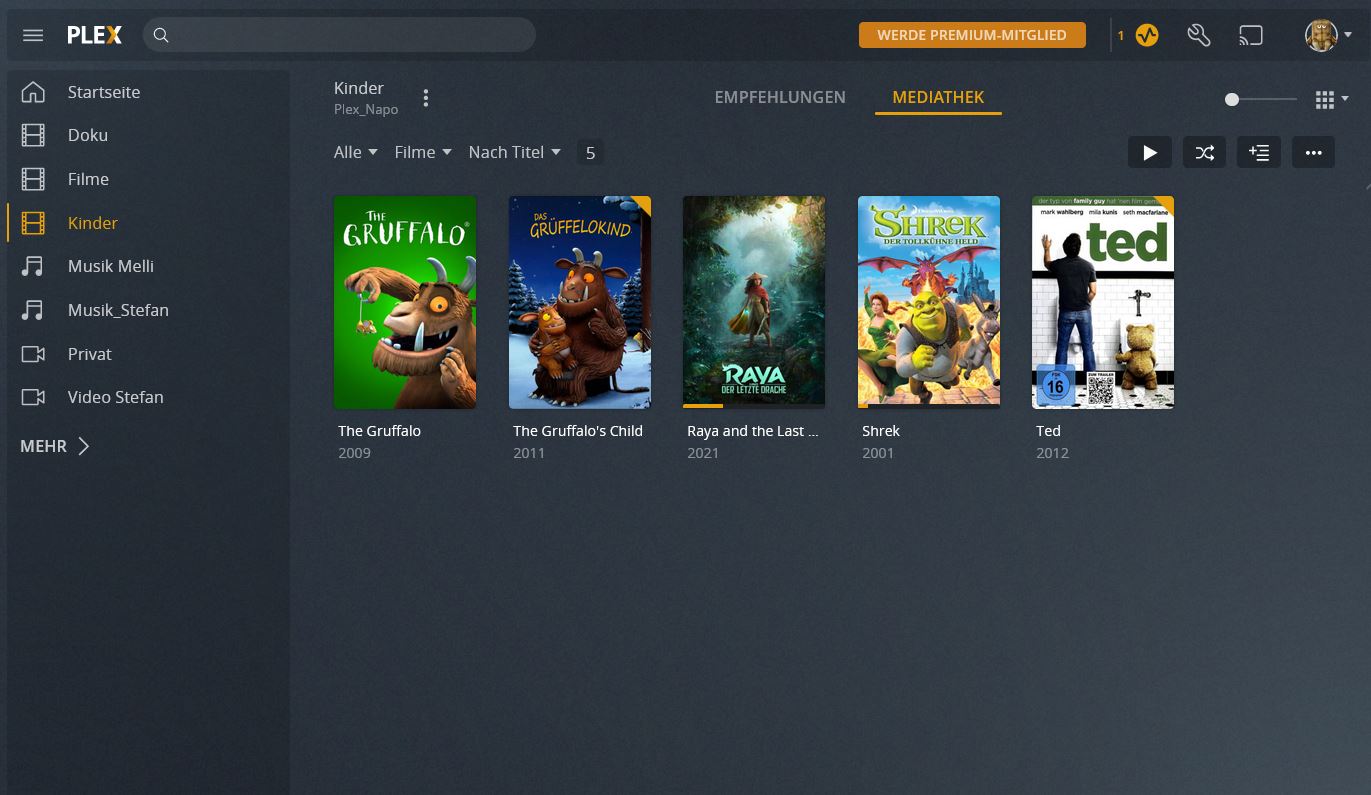Switch to the EMPFEHLUNGEN tab
This screenshot has width=1371, height=795.
(780, 97)
